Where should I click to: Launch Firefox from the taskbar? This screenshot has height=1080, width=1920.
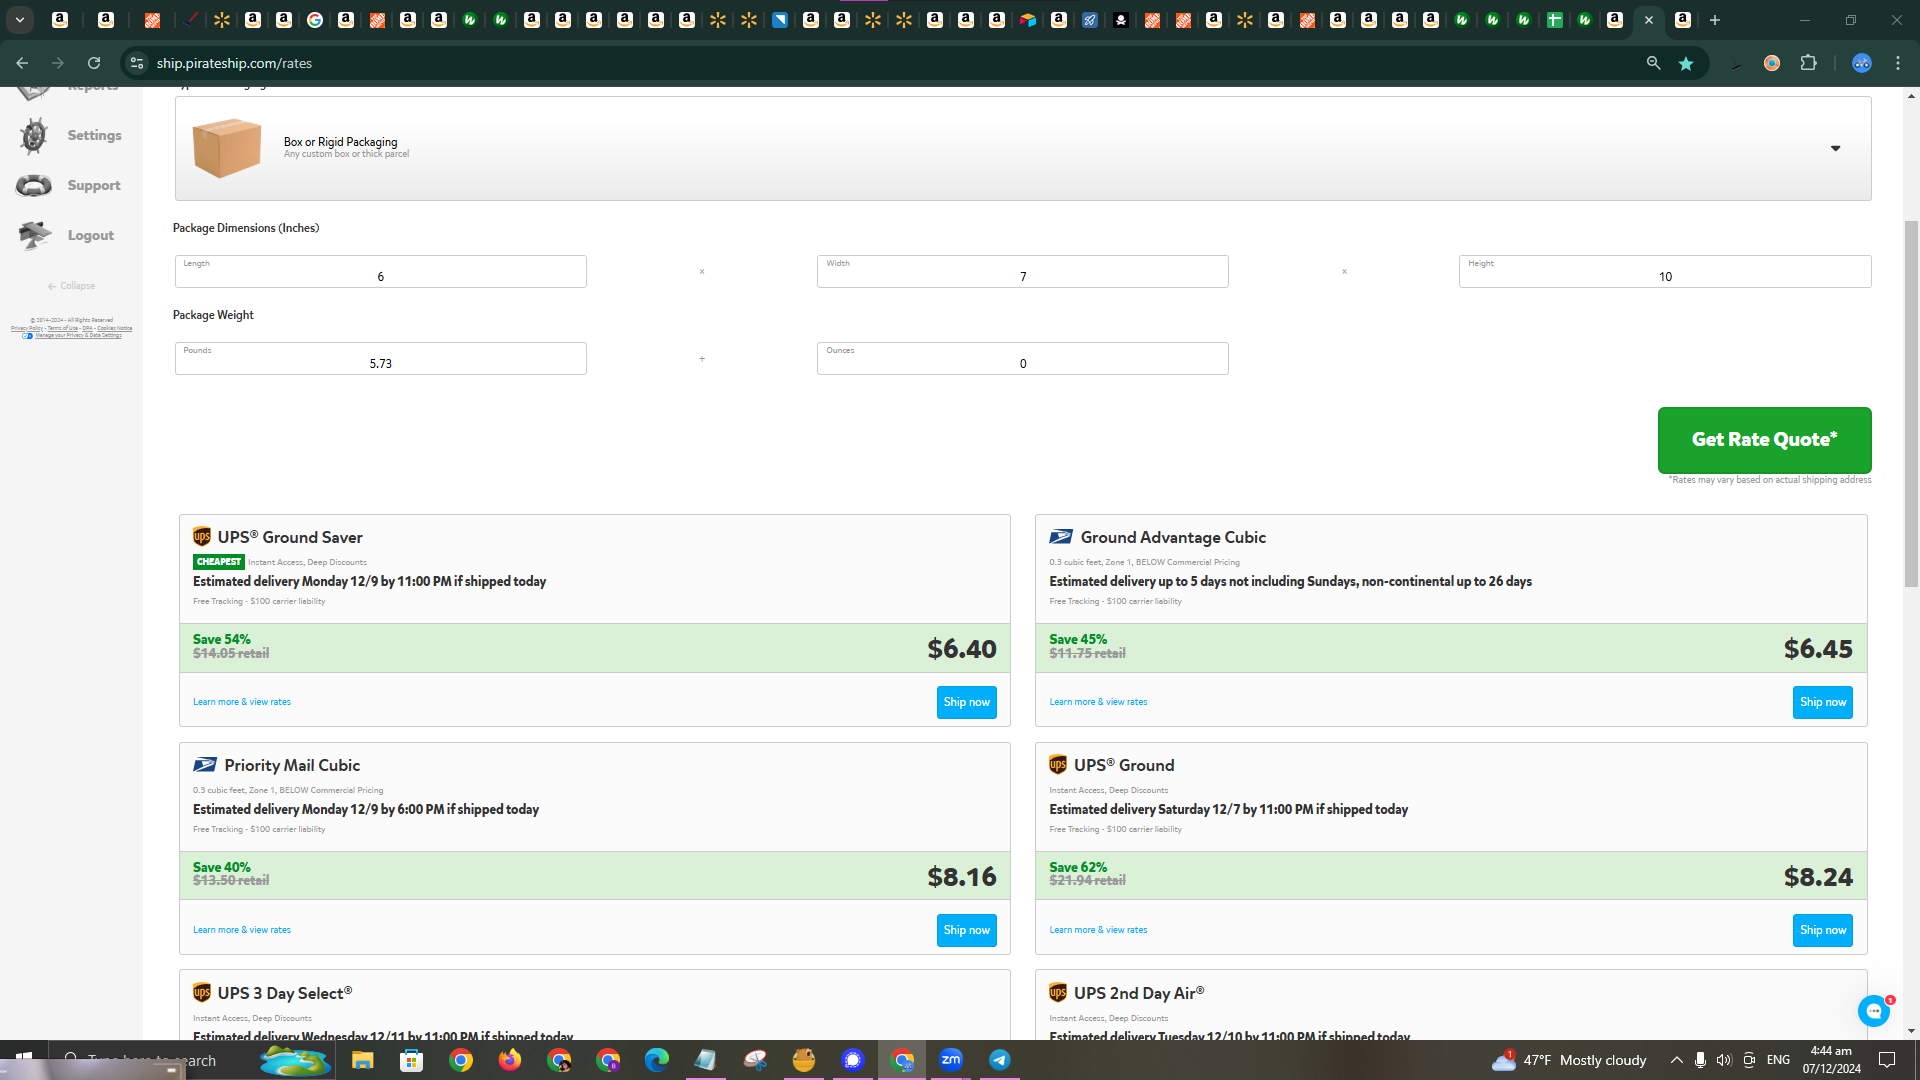pyautogui.click(x=510, y=1060)
